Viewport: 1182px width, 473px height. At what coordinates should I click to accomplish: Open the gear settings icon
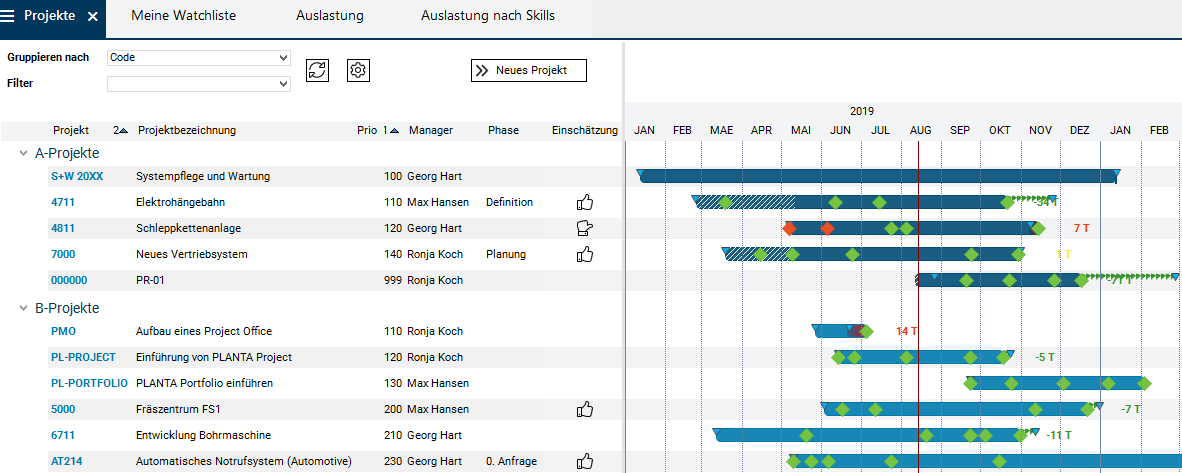point(358,70)
